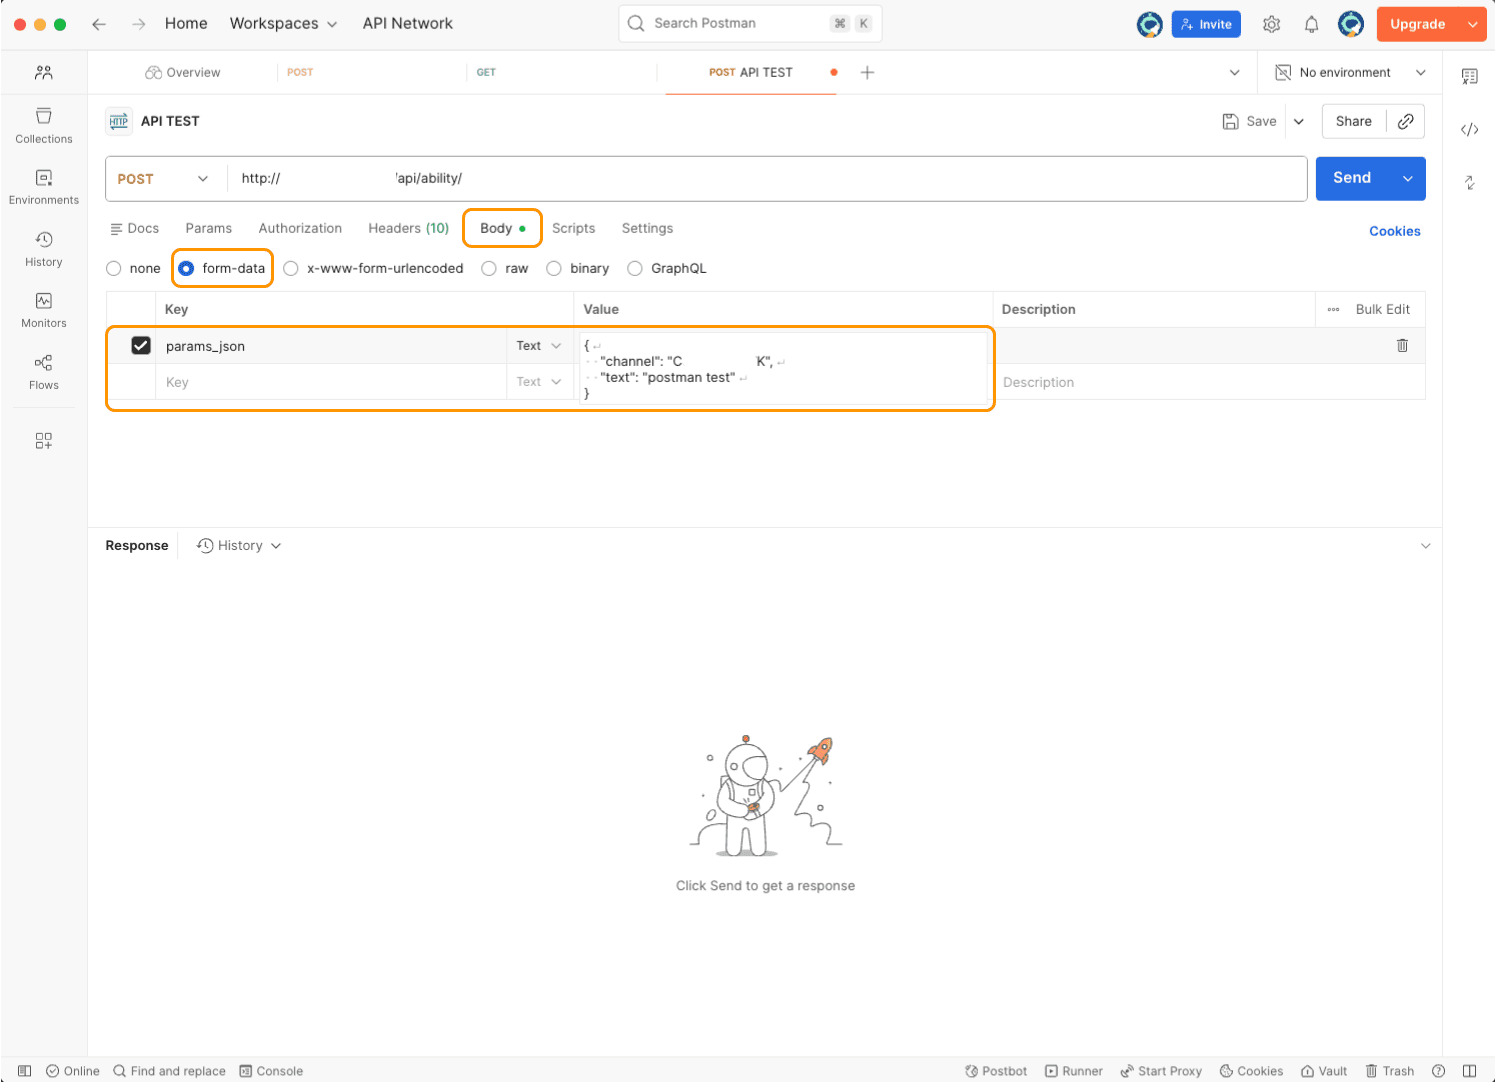Delete the params_json row
Image resolution: width=1496 pixels, height=1082 pixels.
coord(1402,345)
